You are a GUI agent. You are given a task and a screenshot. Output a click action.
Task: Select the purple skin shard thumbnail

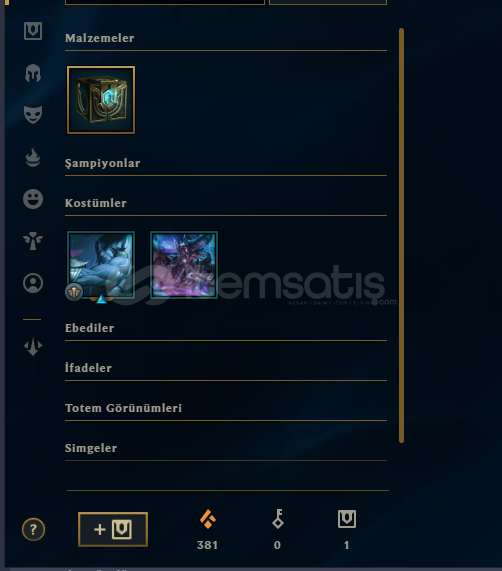tap(184, 265)
